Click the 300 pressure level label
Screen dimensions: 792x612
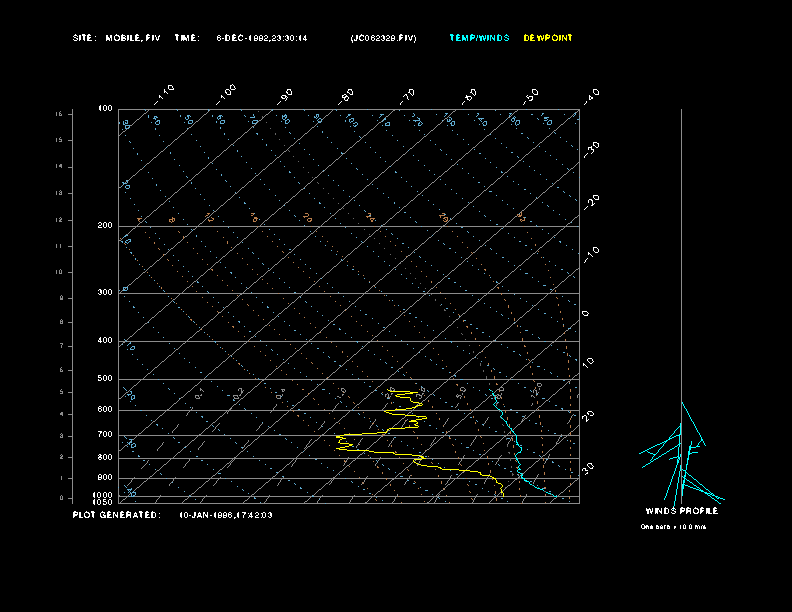105,292
